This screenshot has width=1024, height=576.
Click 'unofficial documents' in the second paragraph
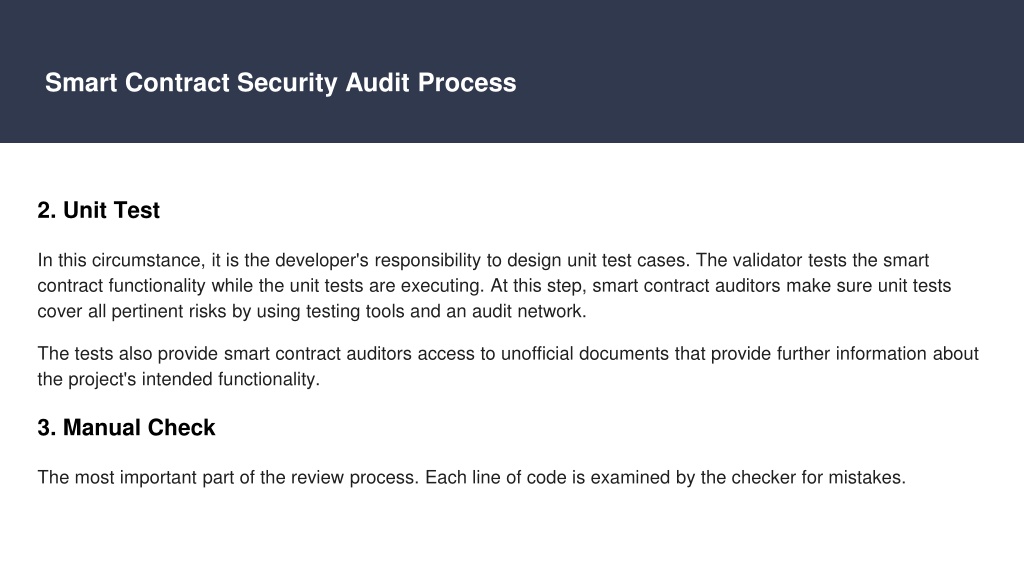pyautogui.click(x=584, y=354)
